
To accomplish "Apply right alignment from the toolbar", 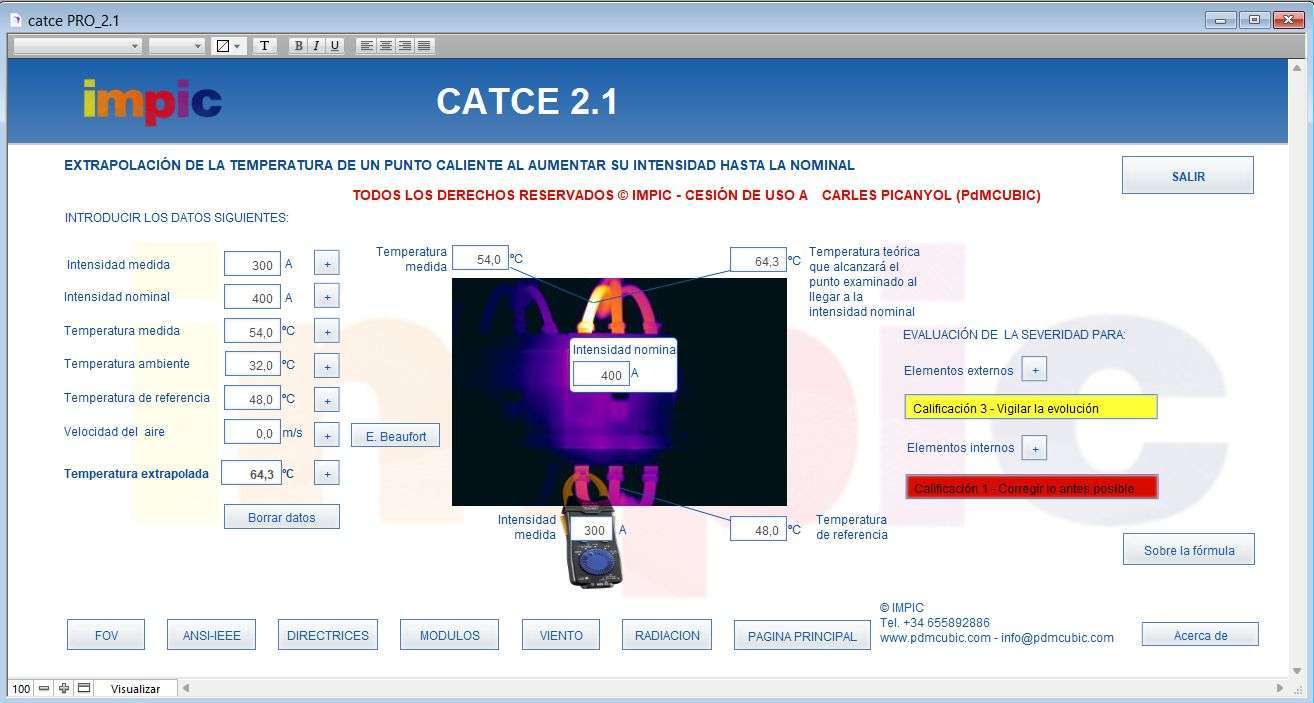I will tap(403, 45).
